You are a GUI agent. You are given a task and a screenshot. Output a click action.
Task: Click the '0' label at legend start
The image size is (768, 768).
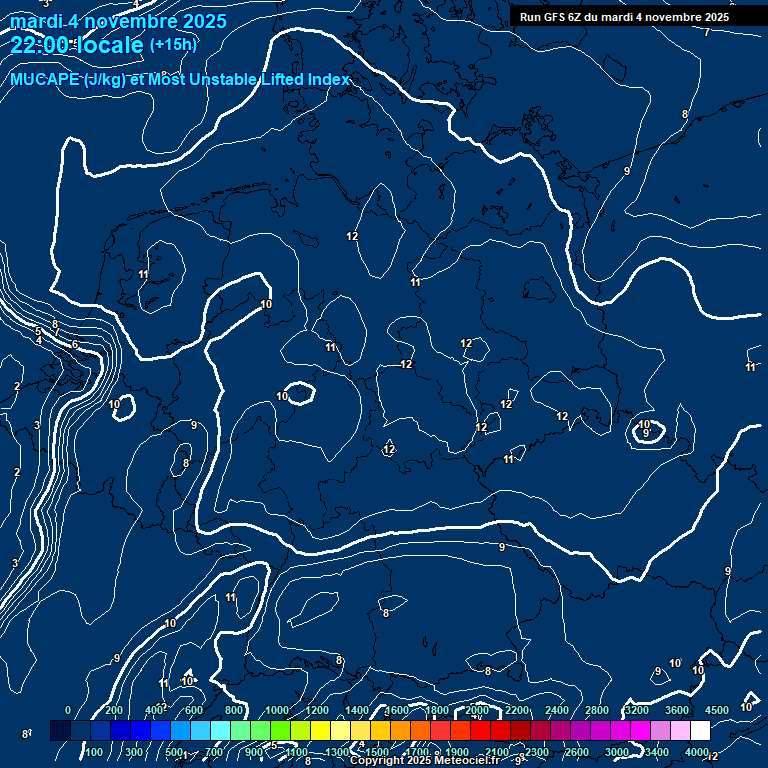[x=68, y=710]
